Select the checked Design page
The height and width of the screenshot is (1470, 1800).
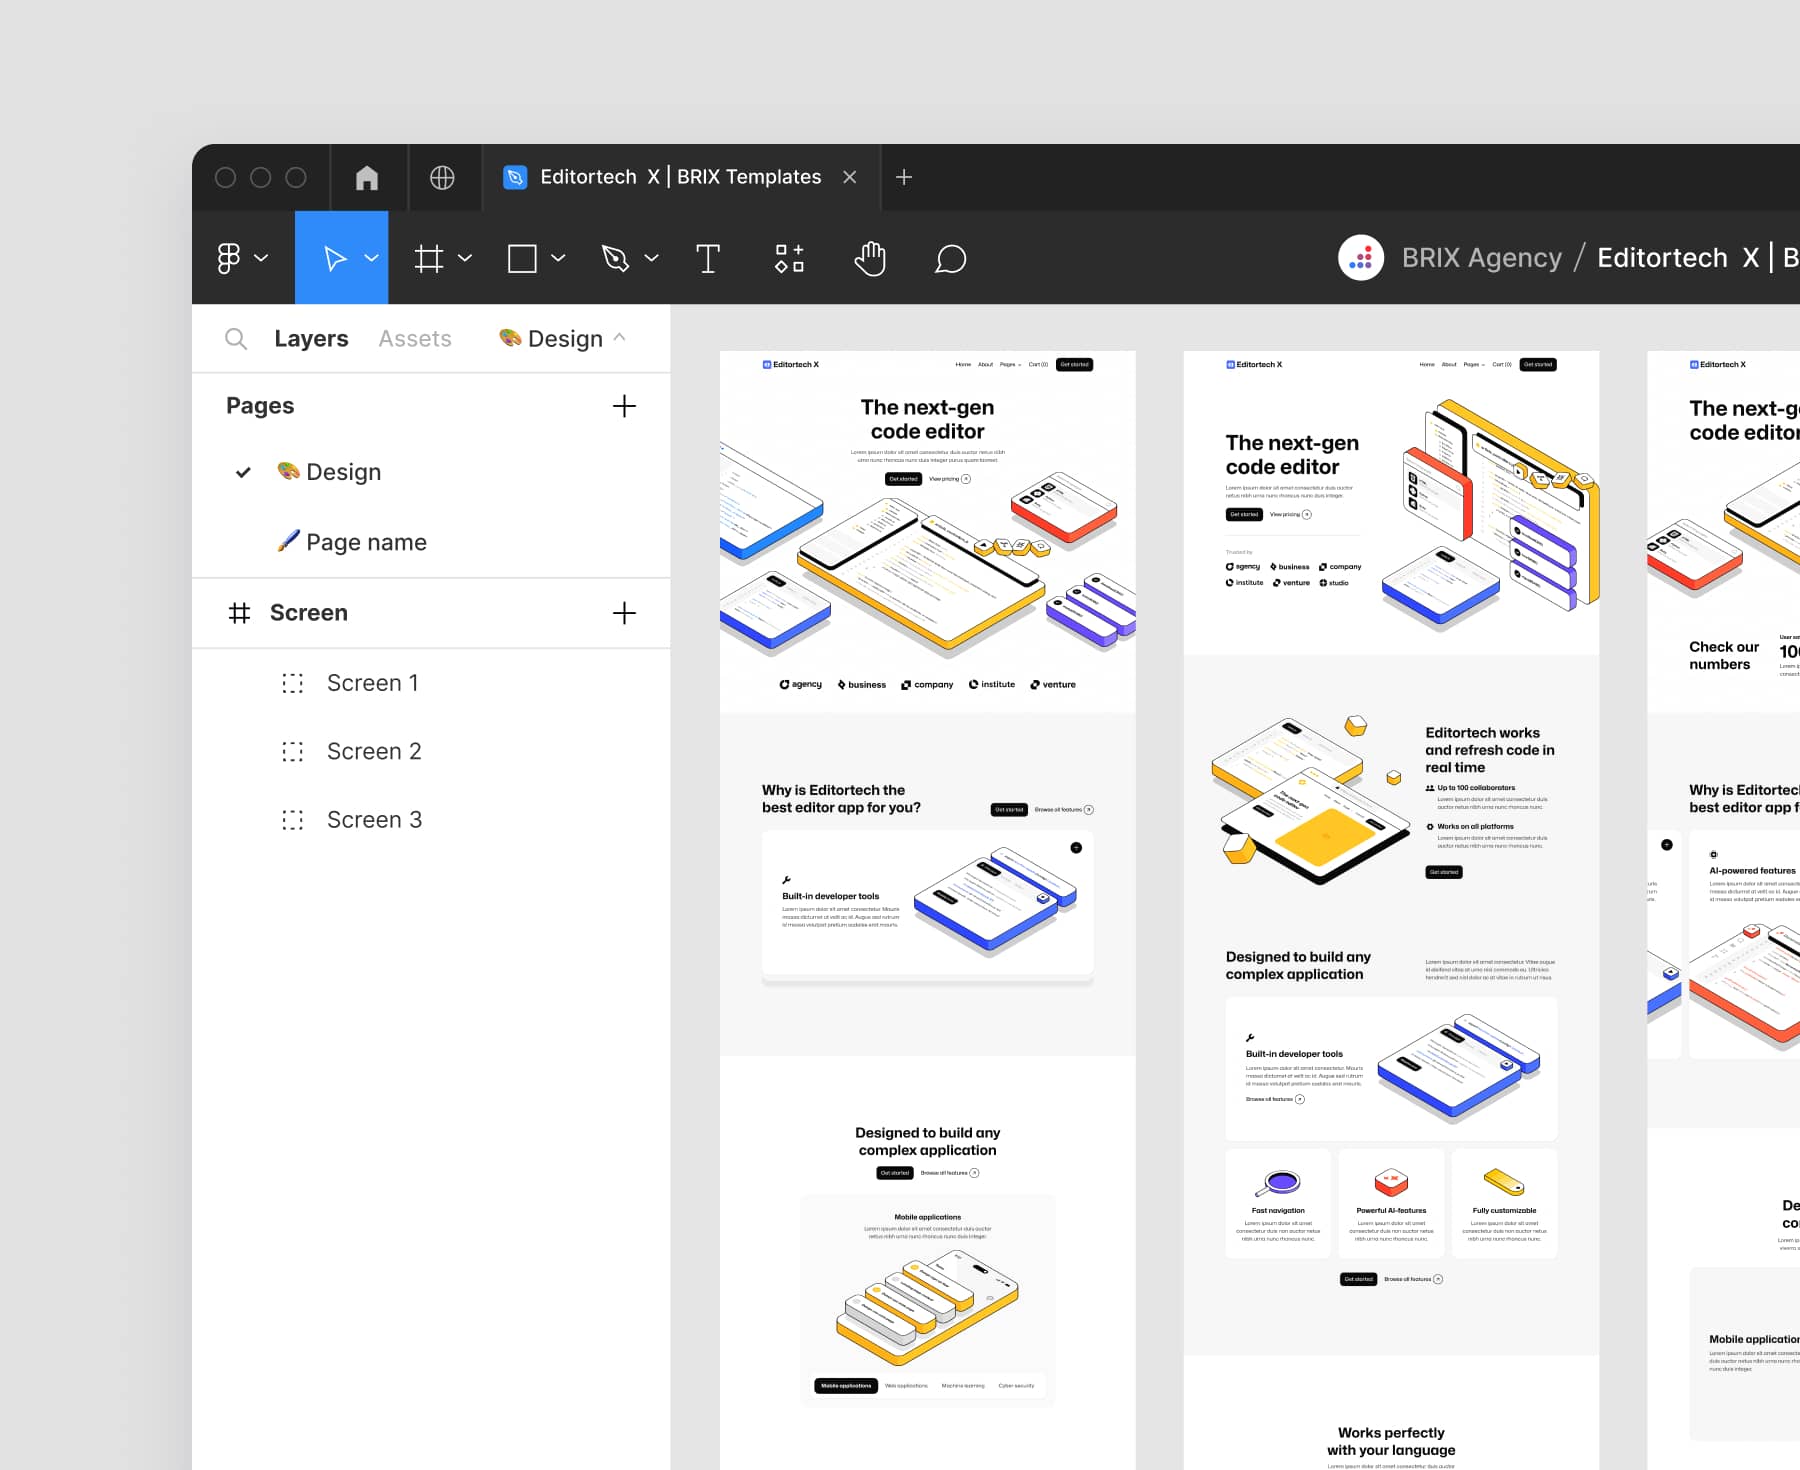tap(345, 471)
